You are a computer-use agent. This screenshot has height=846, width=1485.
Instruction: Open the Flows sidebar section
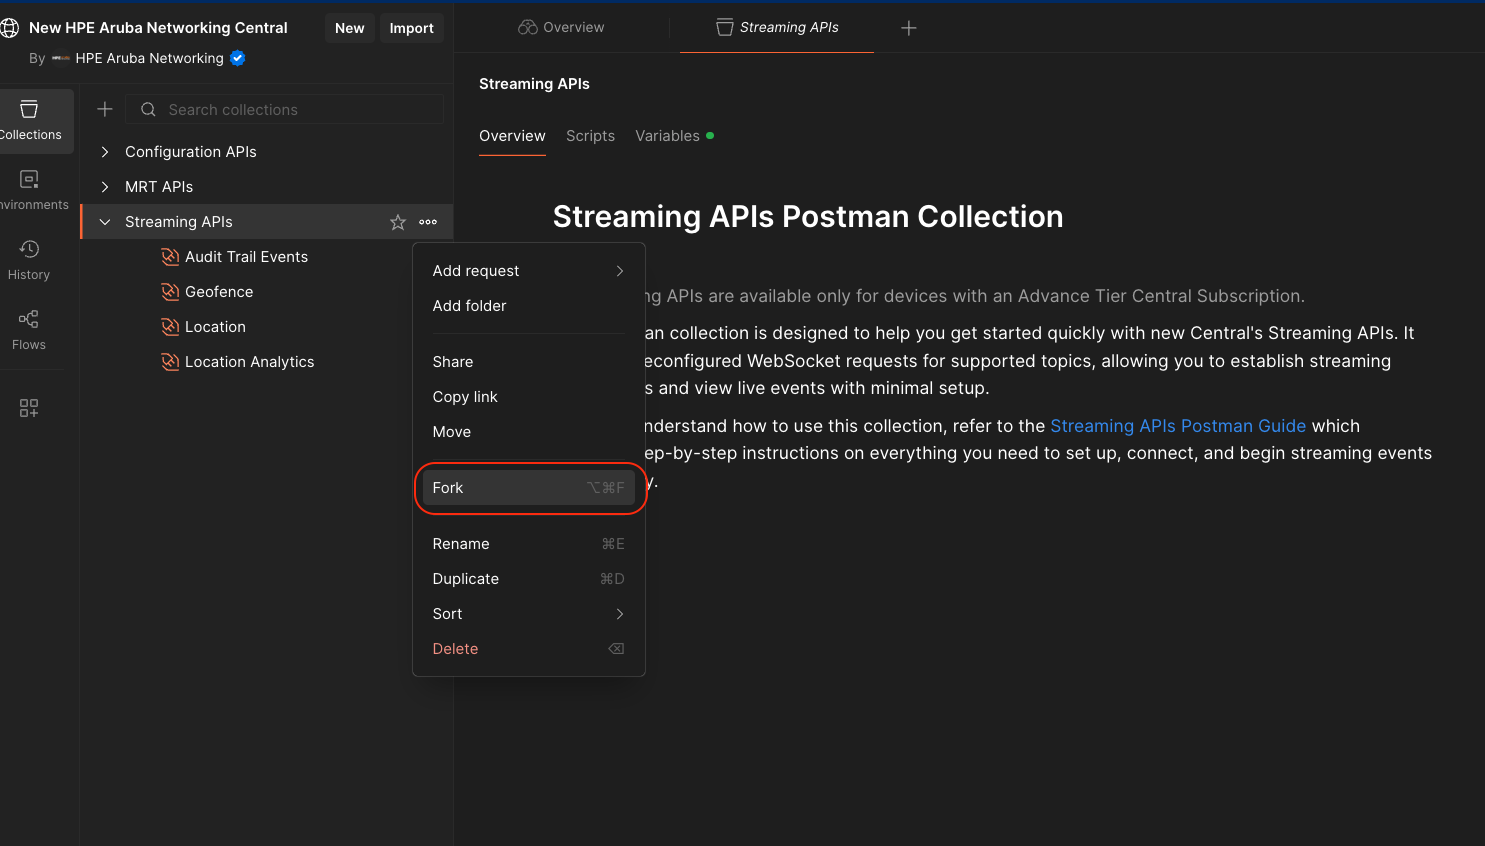29,330
